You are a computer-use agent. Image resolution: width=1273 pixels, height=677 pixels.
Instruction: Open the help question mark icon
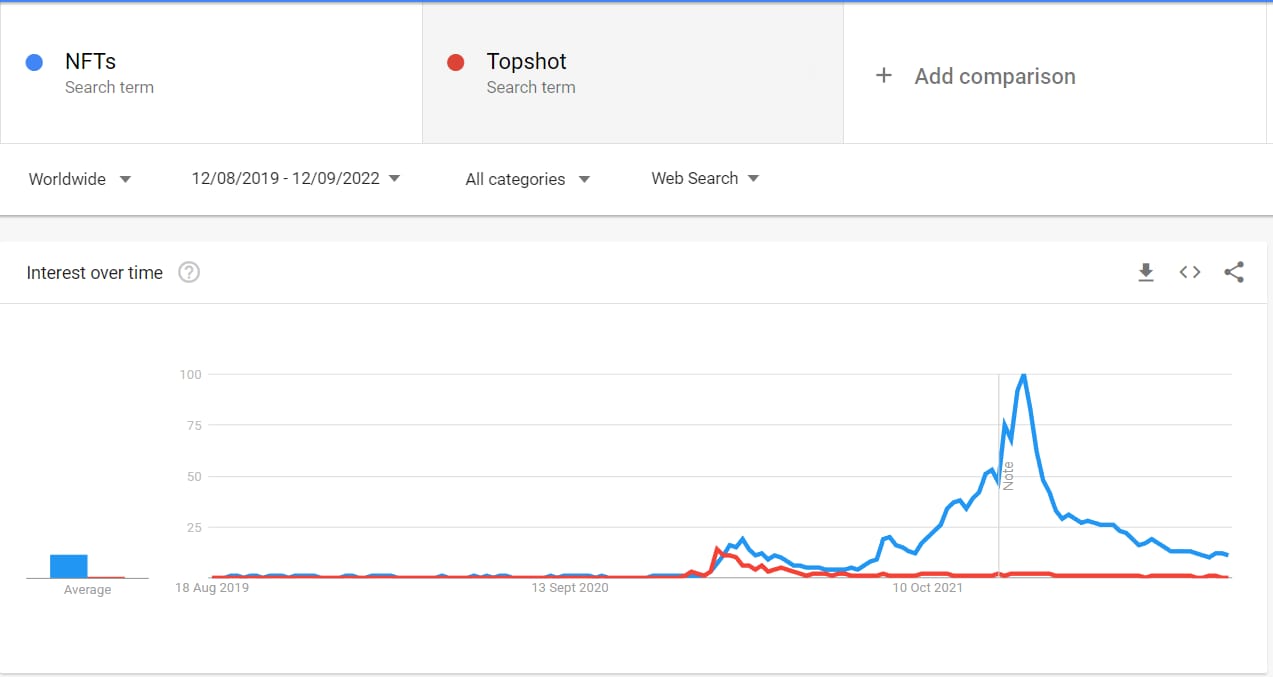pos(189,272)
